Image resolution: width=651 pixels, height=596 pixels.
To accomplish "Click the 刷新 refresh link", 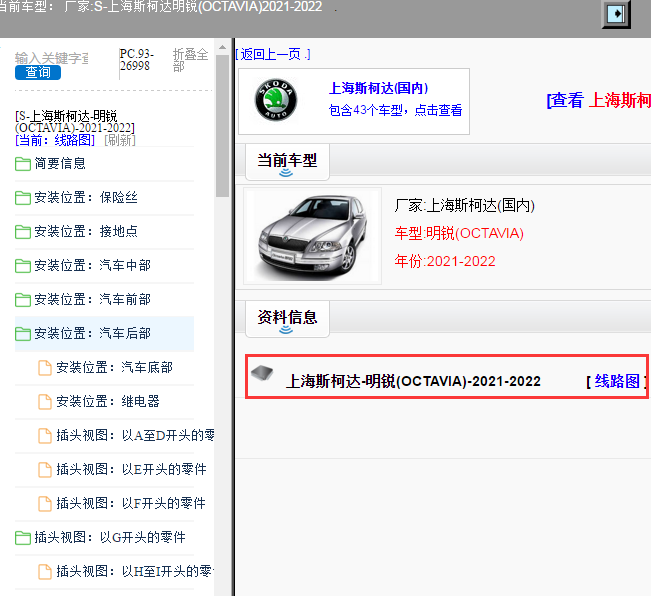I will pyautogui.click(x=120, y=140).
